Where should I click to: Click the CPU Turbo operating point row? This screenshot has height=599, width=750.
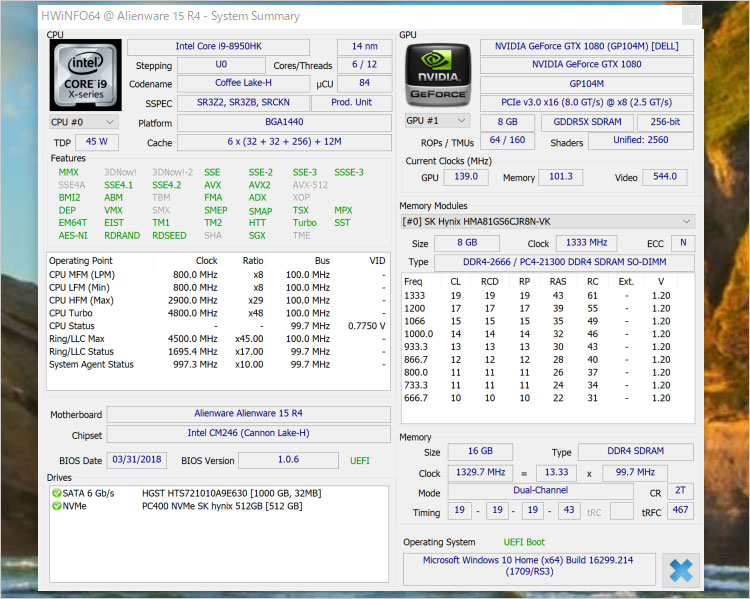[x=217, y=313]
